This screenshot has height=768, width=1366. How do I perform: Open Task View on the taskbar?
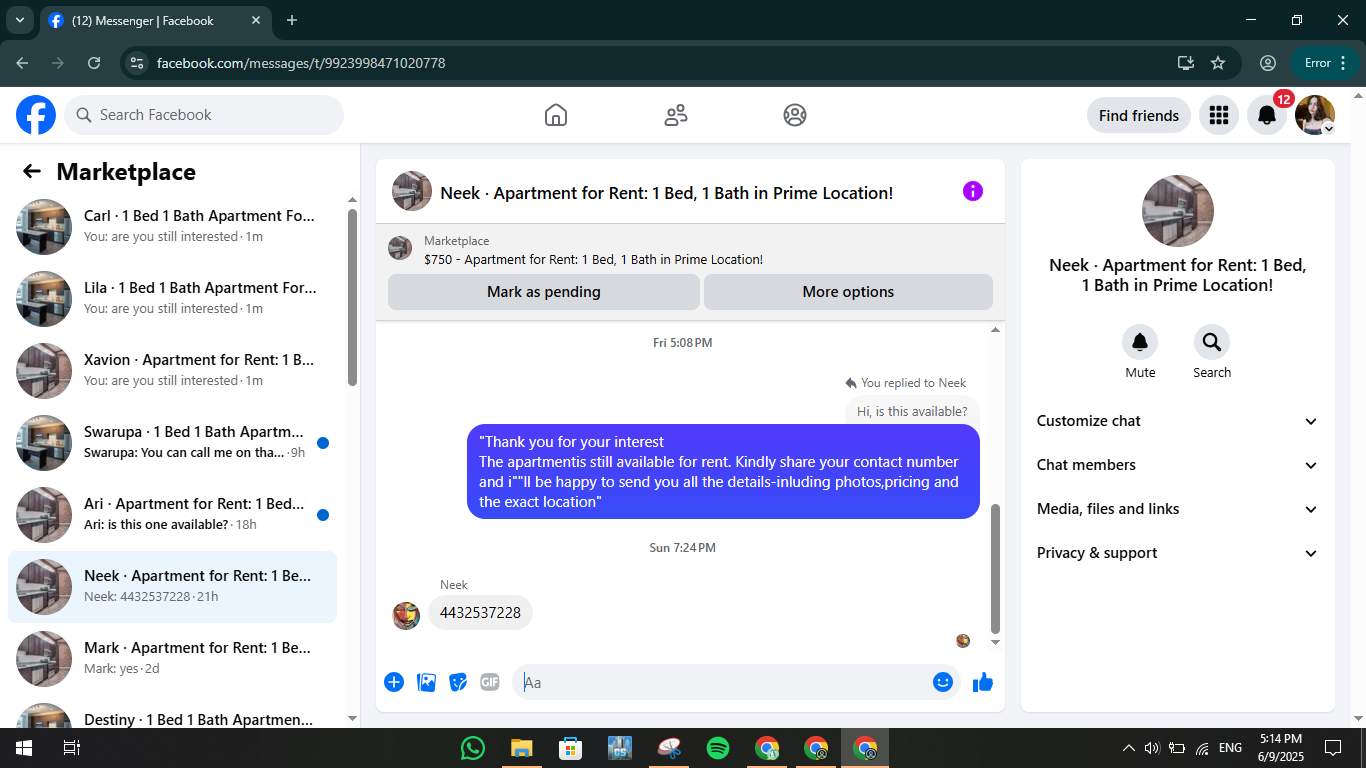(71, 748)
